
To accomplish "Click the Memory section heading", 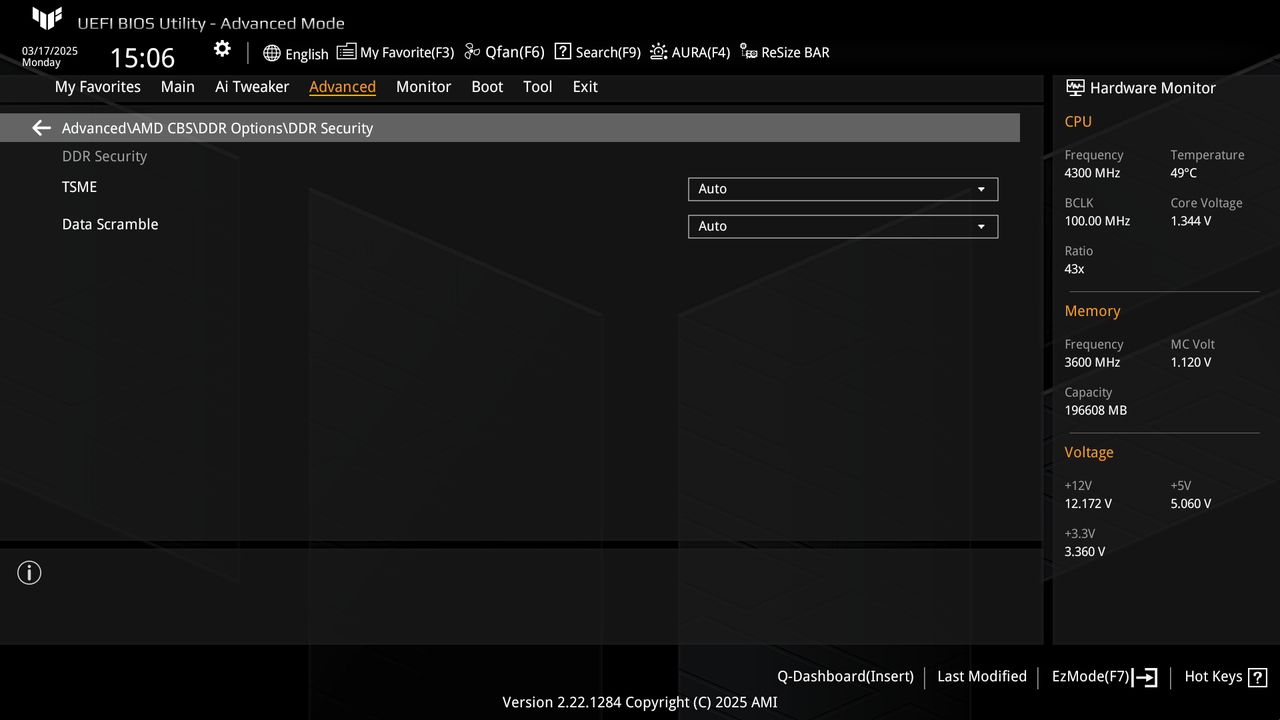I will [1092, 311].
